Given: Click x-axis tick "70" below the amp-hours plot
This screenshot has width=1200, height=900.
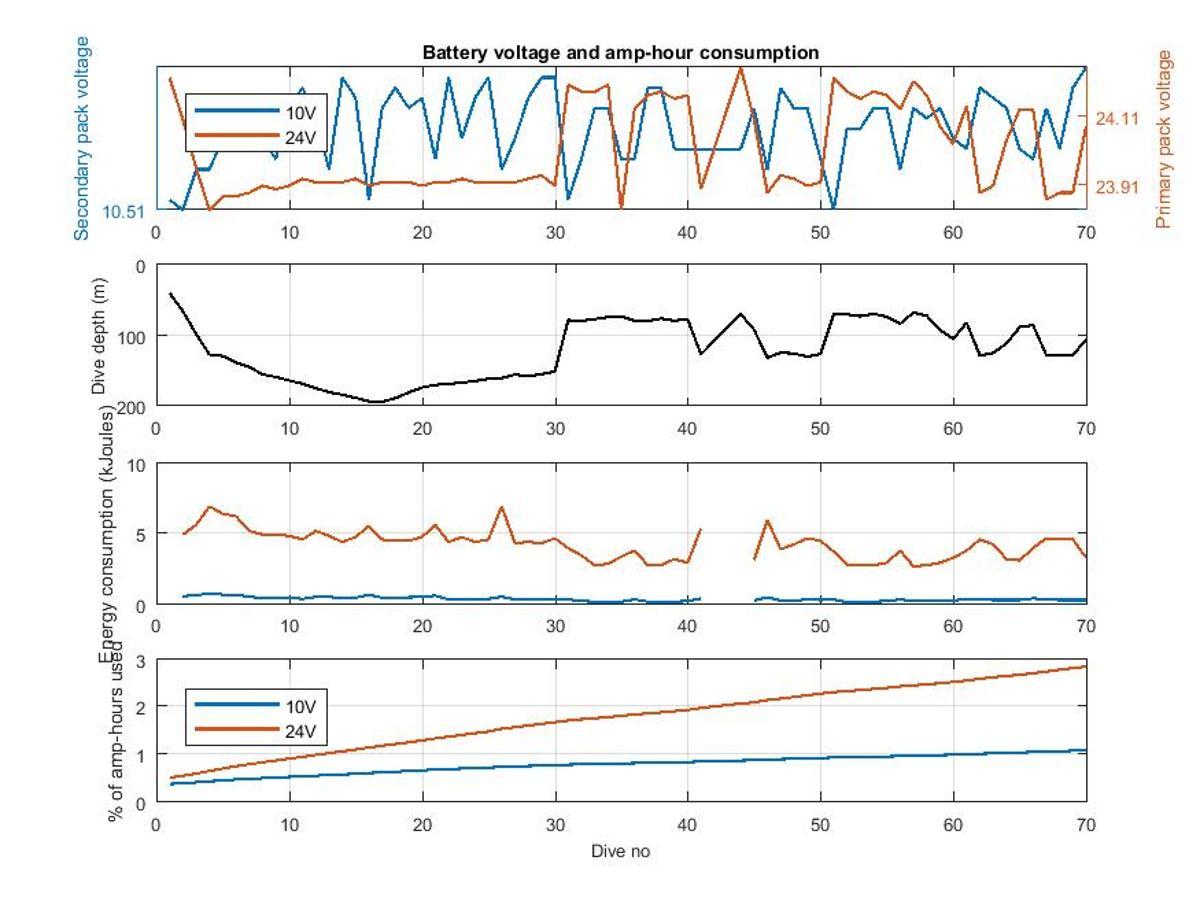Looking at the screenshot, I should [x=1086, y=825].
